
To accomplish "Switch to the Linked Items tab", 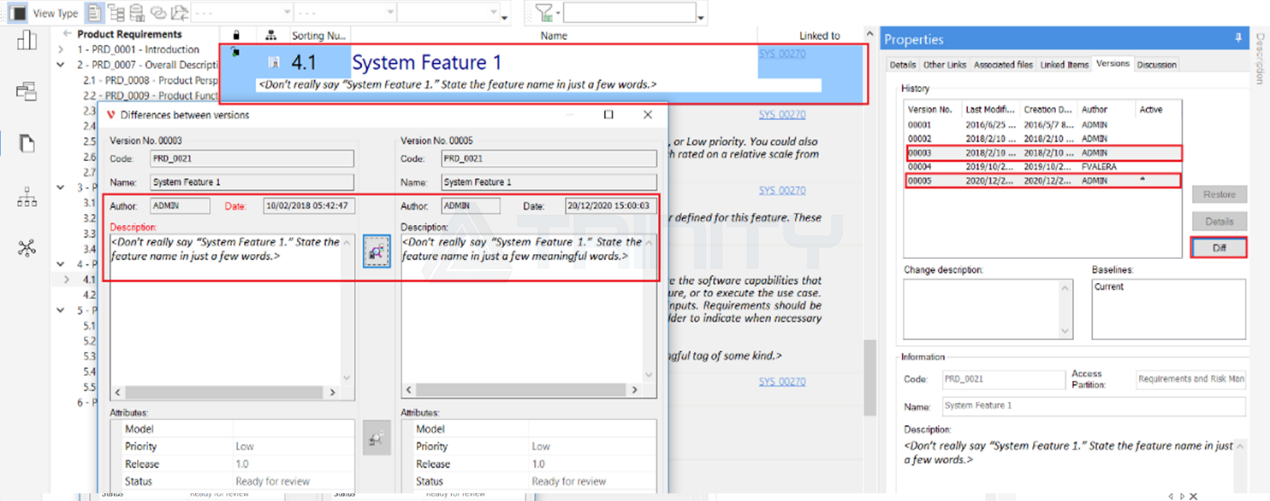I will [1064, 64].
